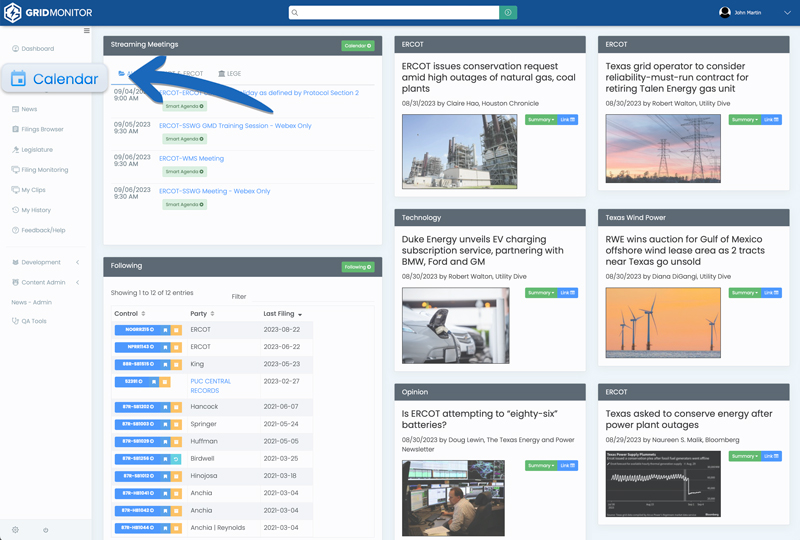
Task: Open settings via the bottom gear icon
Action: click(15, 530)
